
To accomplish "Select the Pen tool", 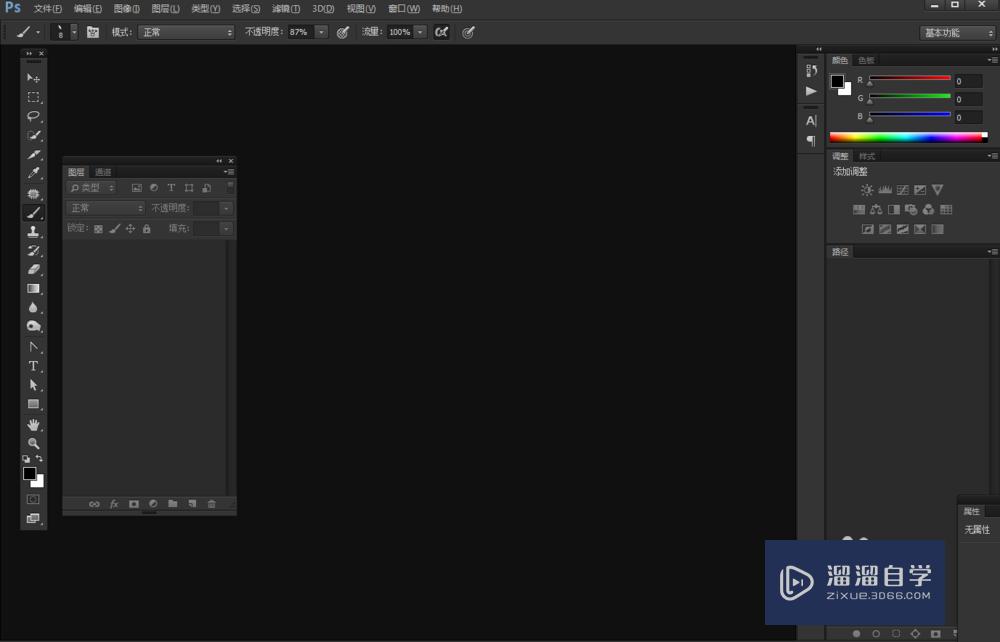I will pyautogui.click(x=33, y=347).
